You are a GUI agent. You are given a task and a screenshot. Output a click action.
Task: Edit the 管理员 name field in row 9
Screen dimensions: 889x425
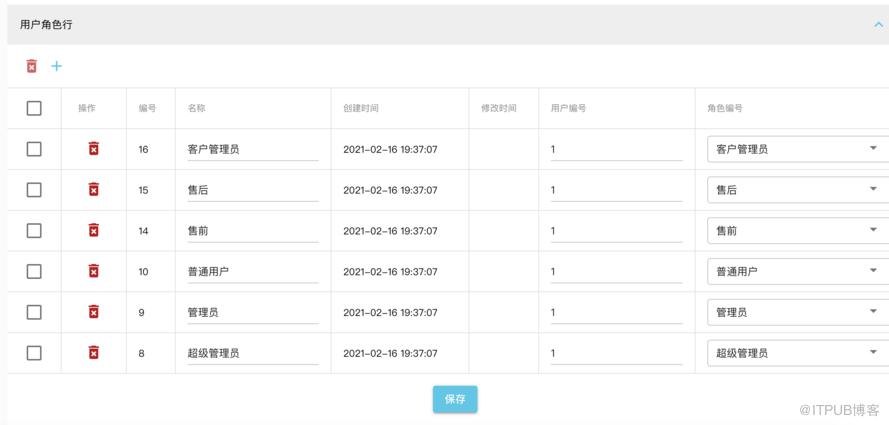253,313
